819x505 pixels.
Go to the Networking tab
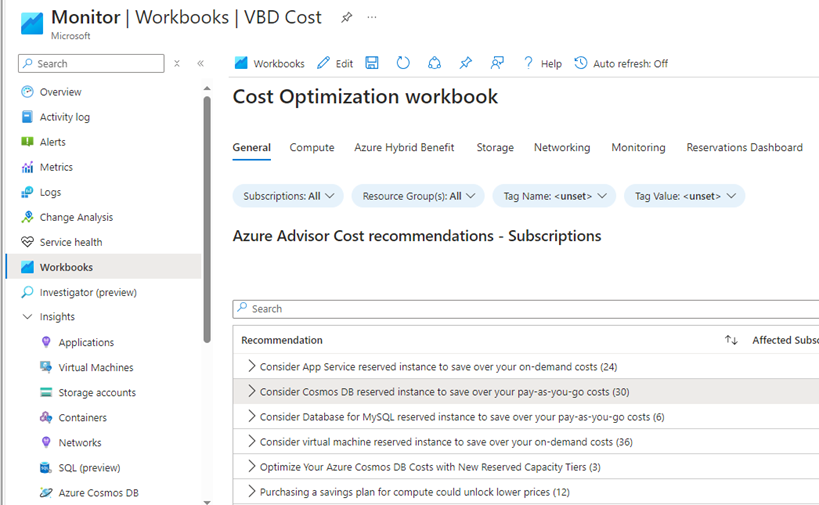click(562, 148)
